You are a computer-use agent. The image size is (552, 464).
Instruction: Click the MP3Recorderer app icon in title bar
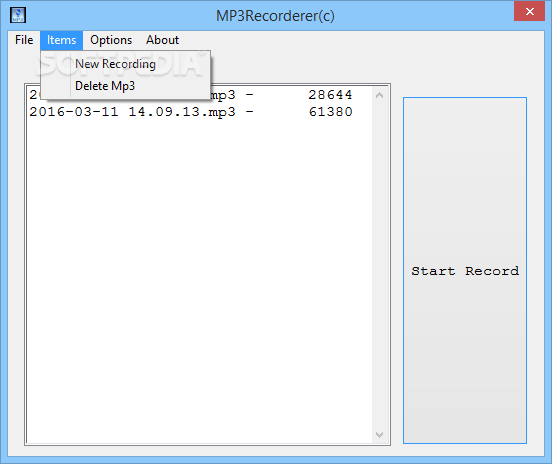tap(18, 15)
